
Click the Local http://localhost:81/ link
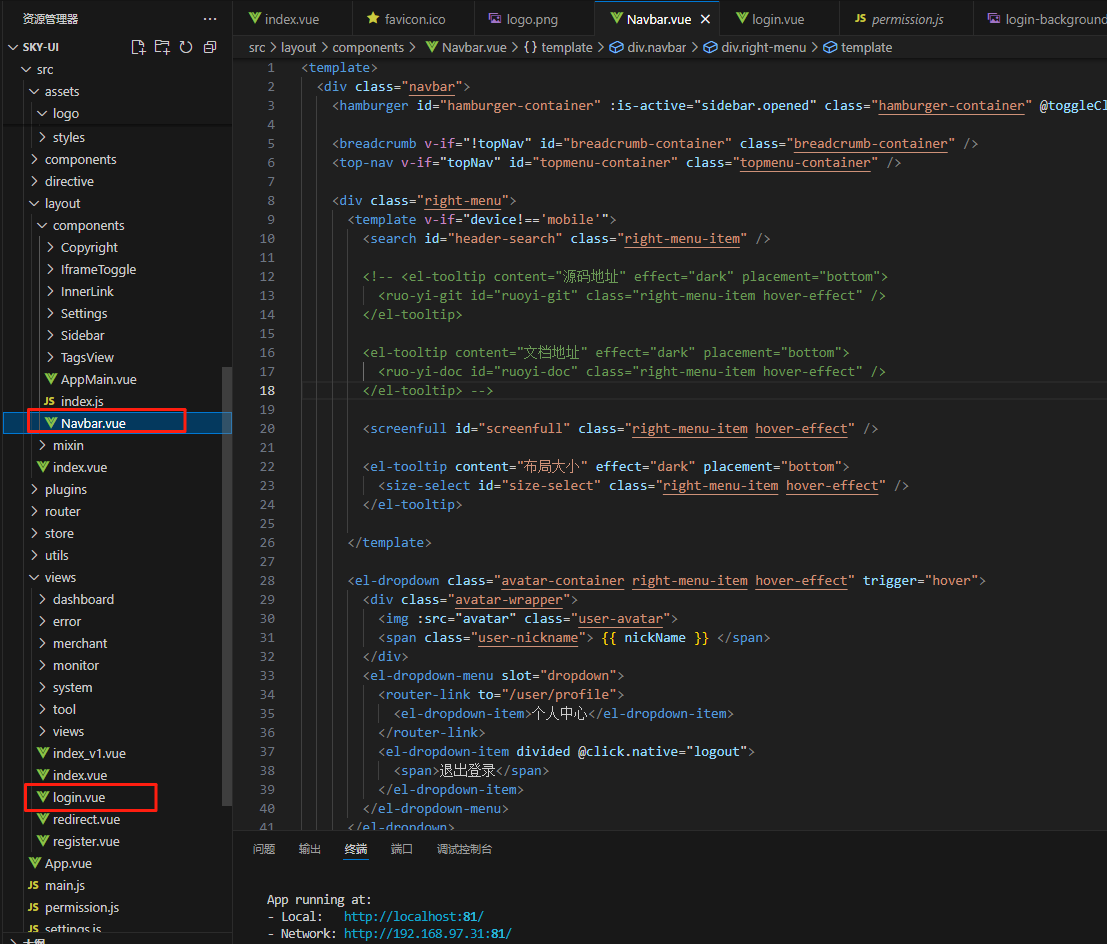tap(414, 916)
